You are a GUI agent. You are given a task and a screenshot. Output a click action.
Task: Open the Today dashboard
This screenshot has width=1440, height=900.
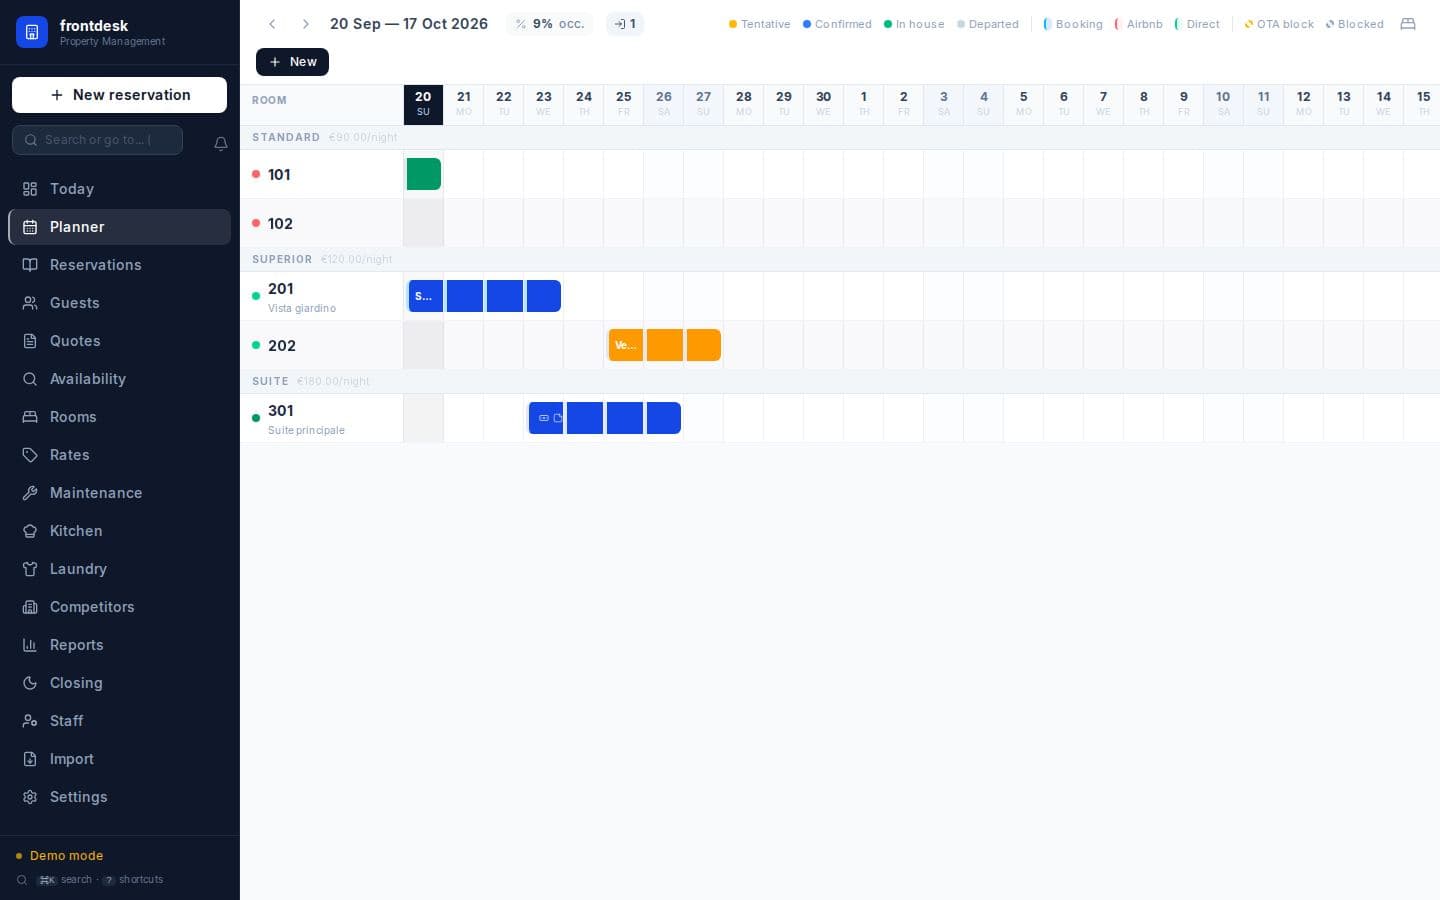119,189
